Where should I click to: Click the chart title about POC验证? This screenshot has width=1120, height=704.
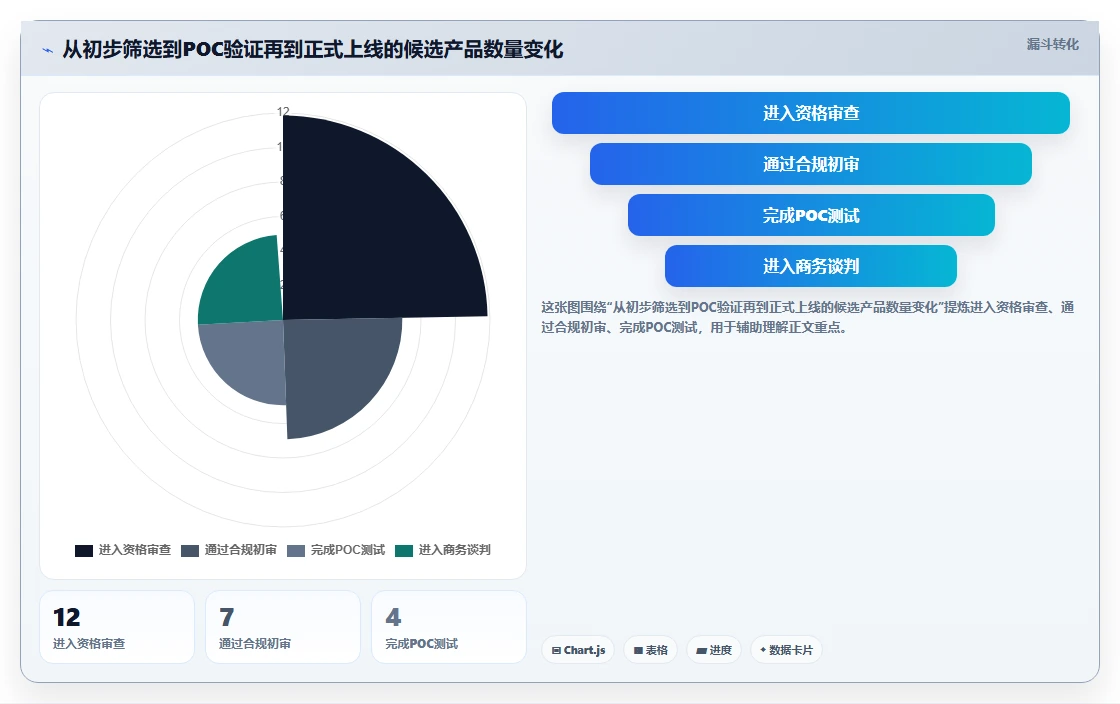tap(313, 50)
